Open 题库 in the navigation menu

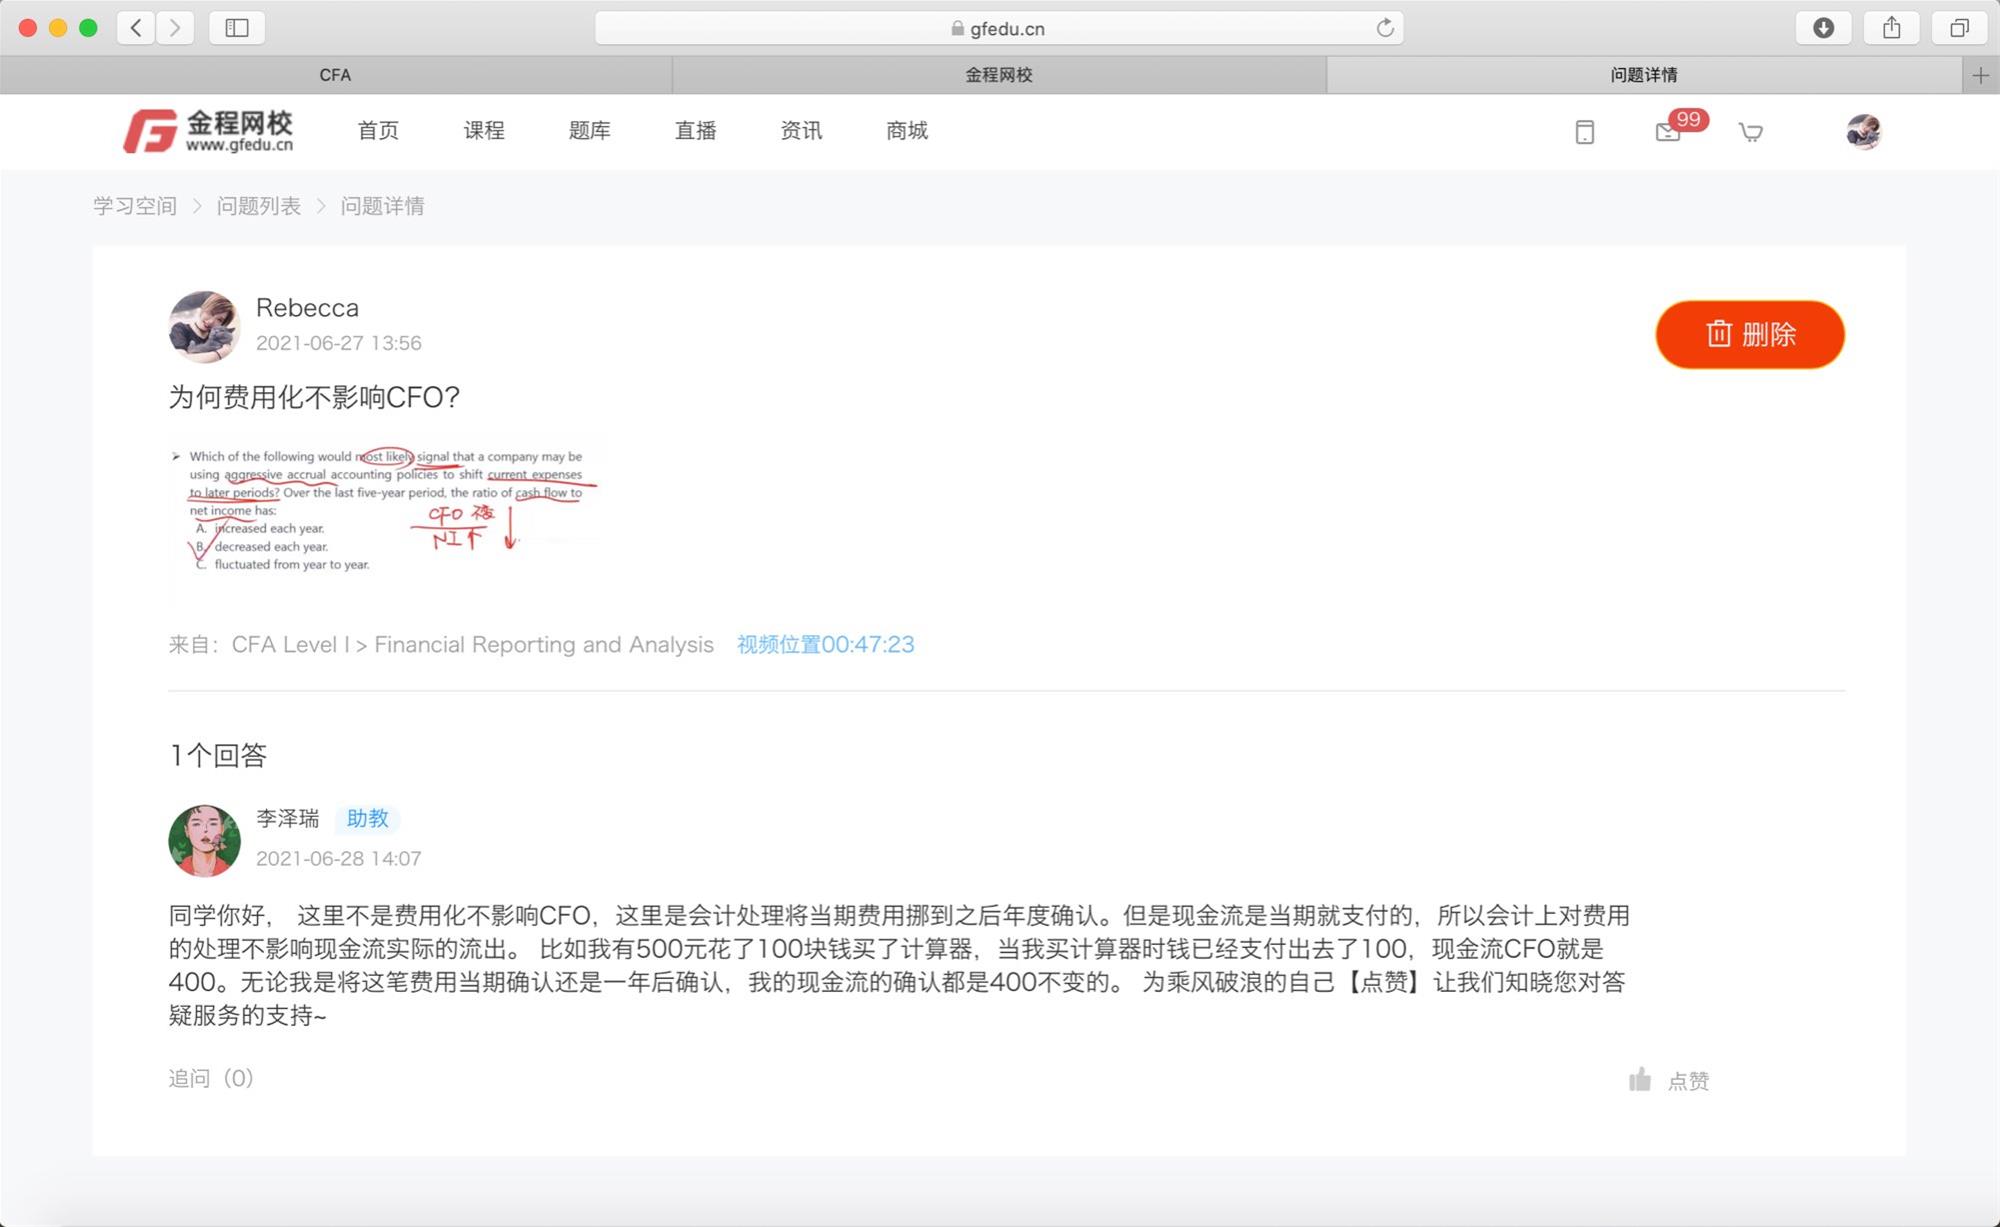(589, 130)
